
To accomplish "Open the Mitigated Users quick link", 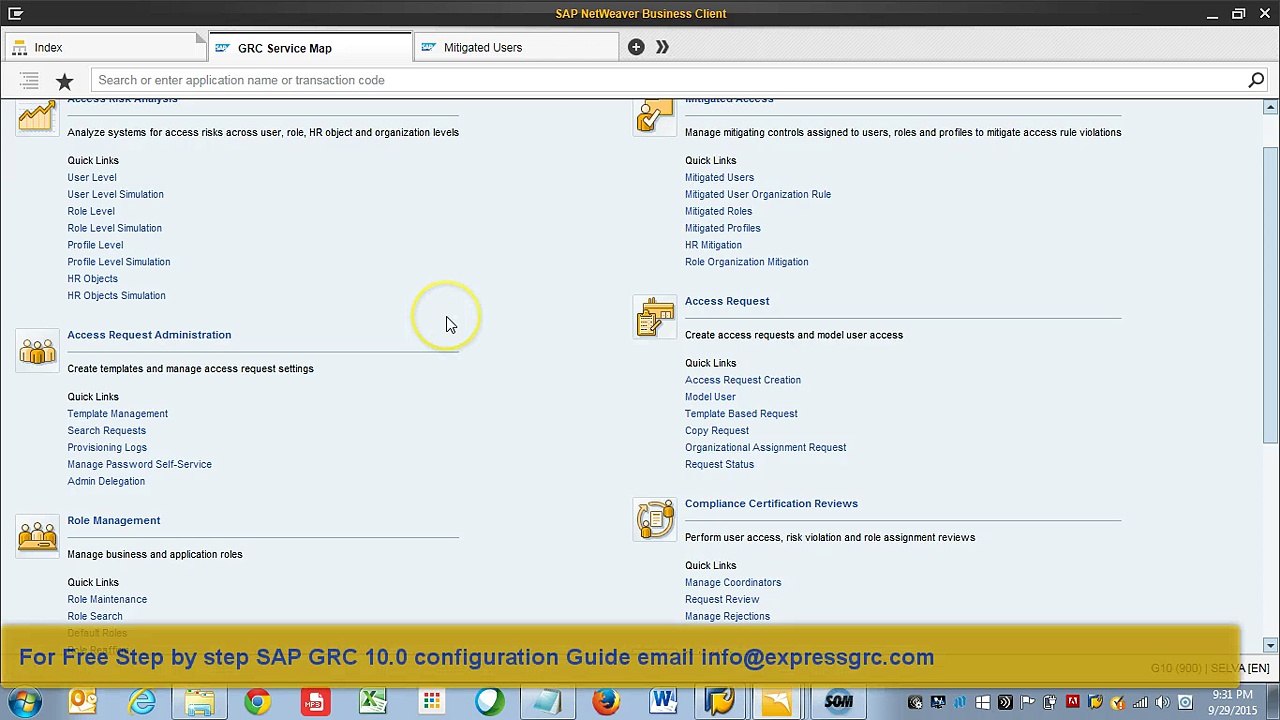I will [x=719, y=177].
